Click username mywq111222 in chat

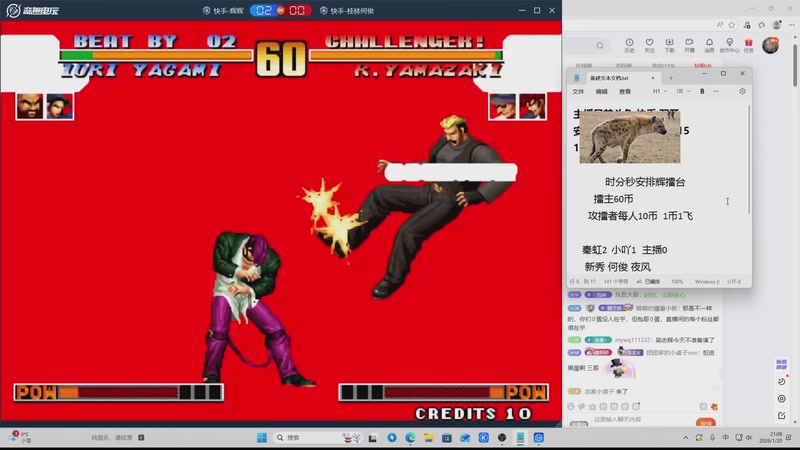click(633, 340)
